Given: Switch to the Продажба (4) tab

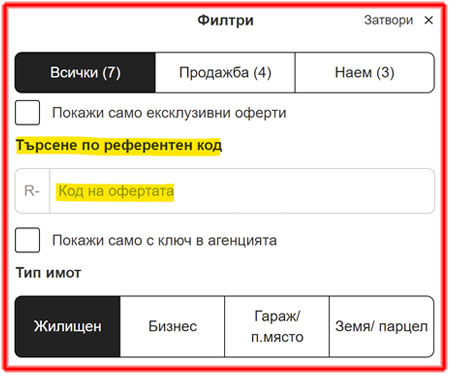Looking at the screenshot, I should pos(225,72).
